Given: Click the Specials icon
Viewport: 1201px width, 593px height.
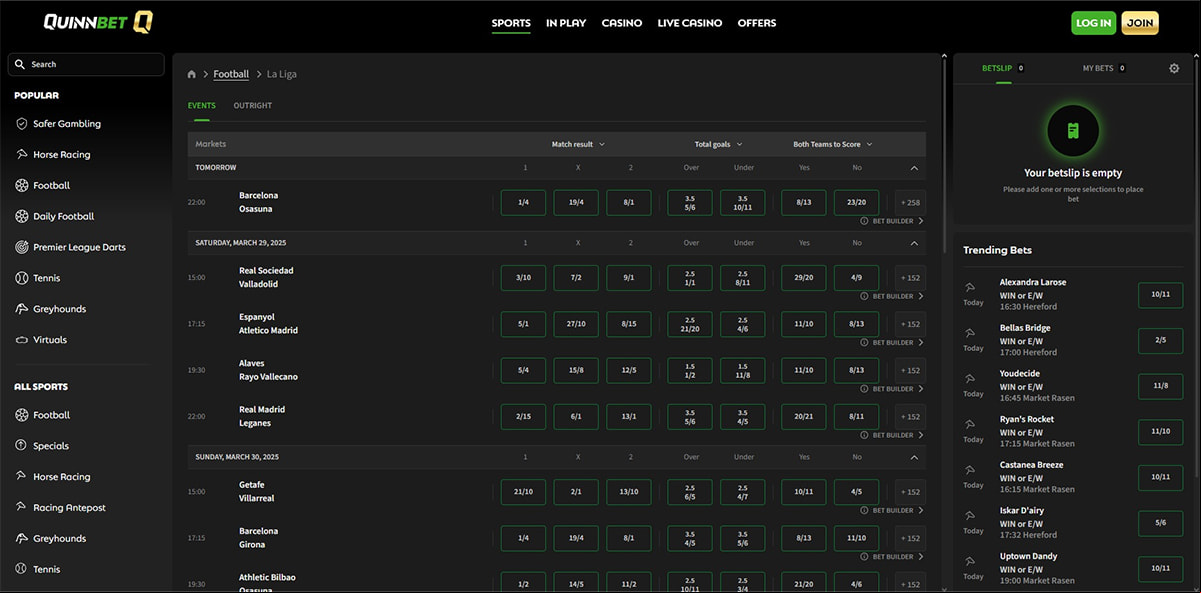Looking at the screenshot, I should click(22, 446).
